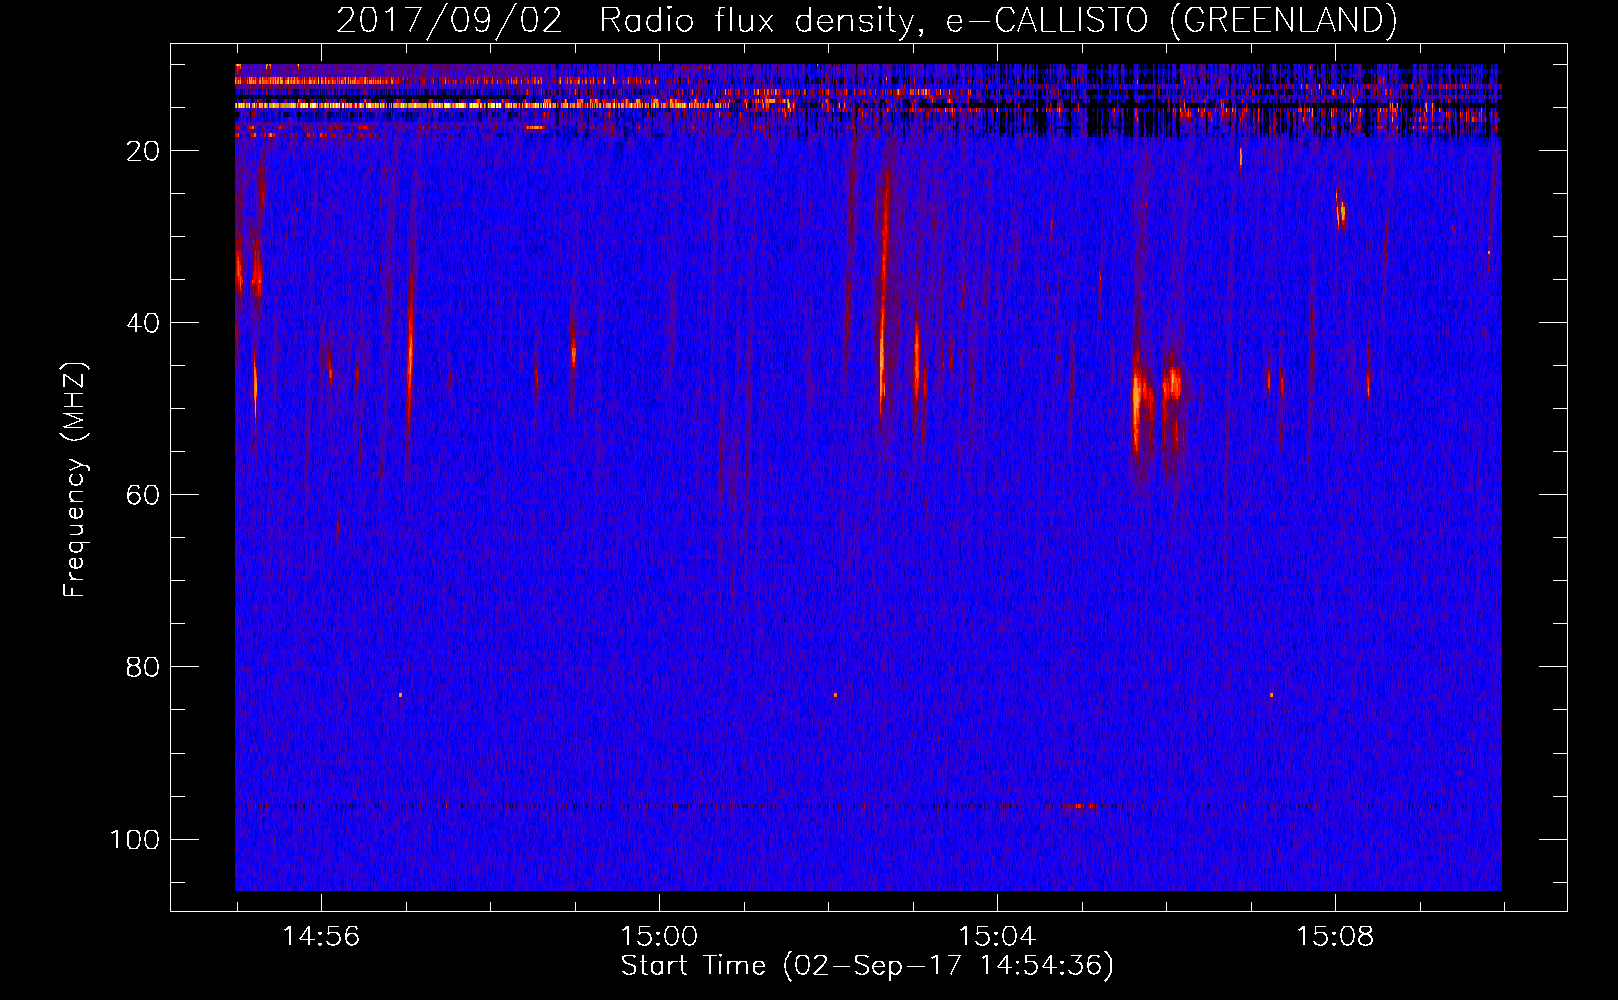
Task: Click the plot title 'Radio flux density, e-CALLISTO (GREENLAND)'
Action: click(998, 20)
